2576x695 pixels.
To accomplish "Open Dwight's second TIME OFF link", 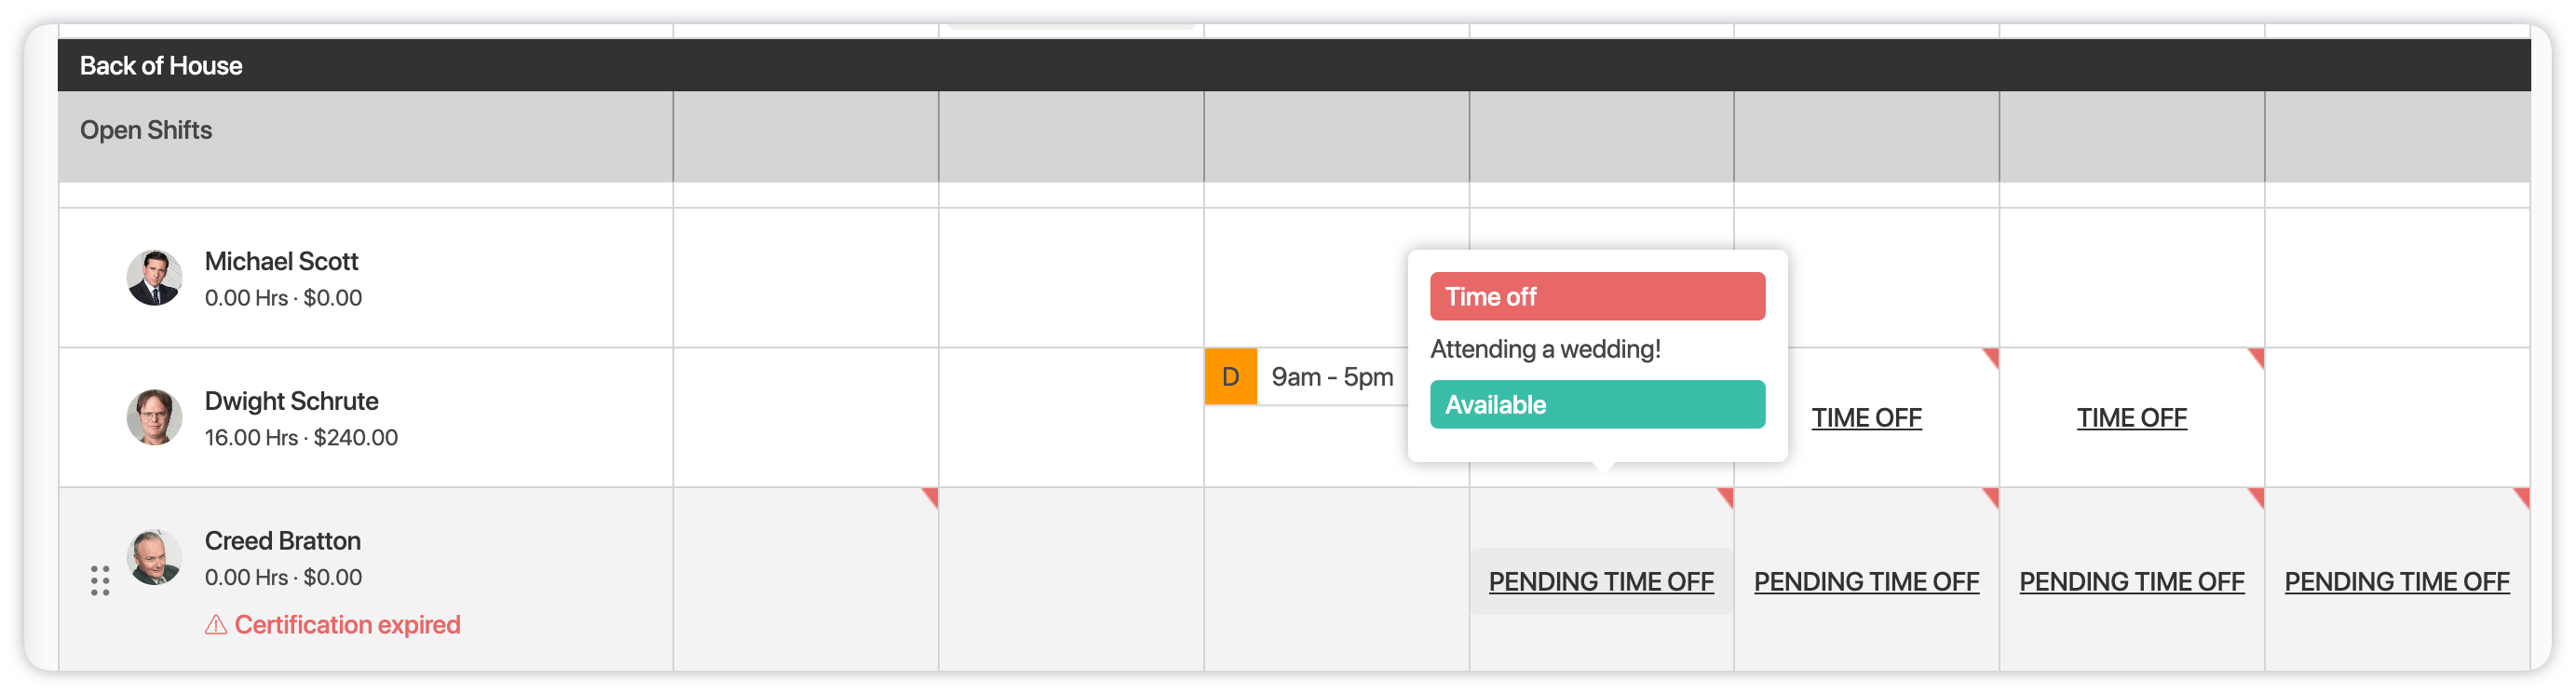I will tap(2131, 418).
